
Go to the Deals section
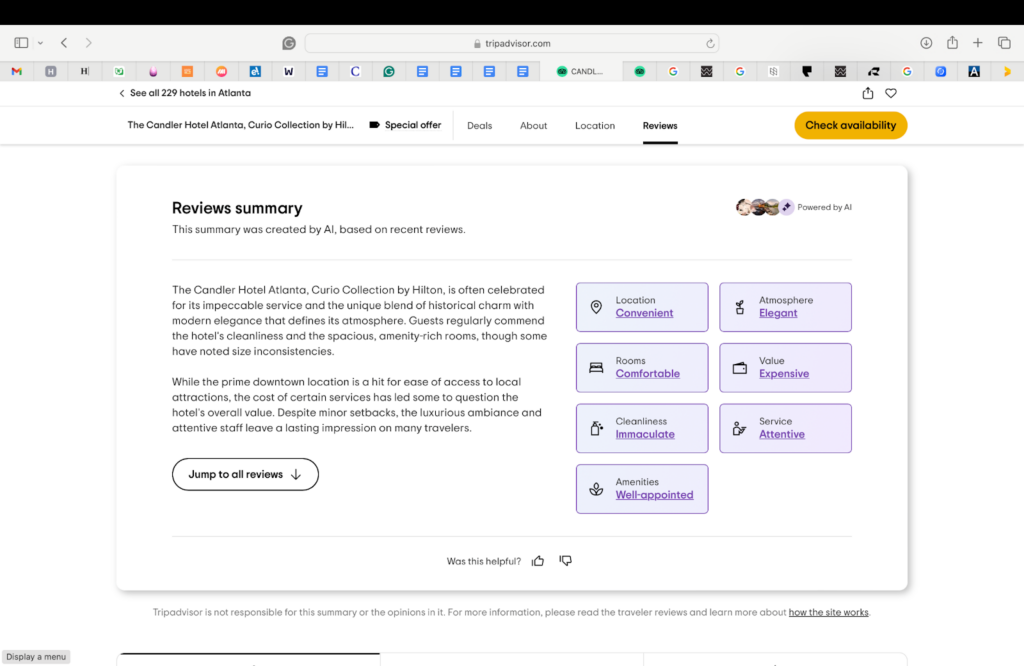pyautogui.click(x=479, y=125)
